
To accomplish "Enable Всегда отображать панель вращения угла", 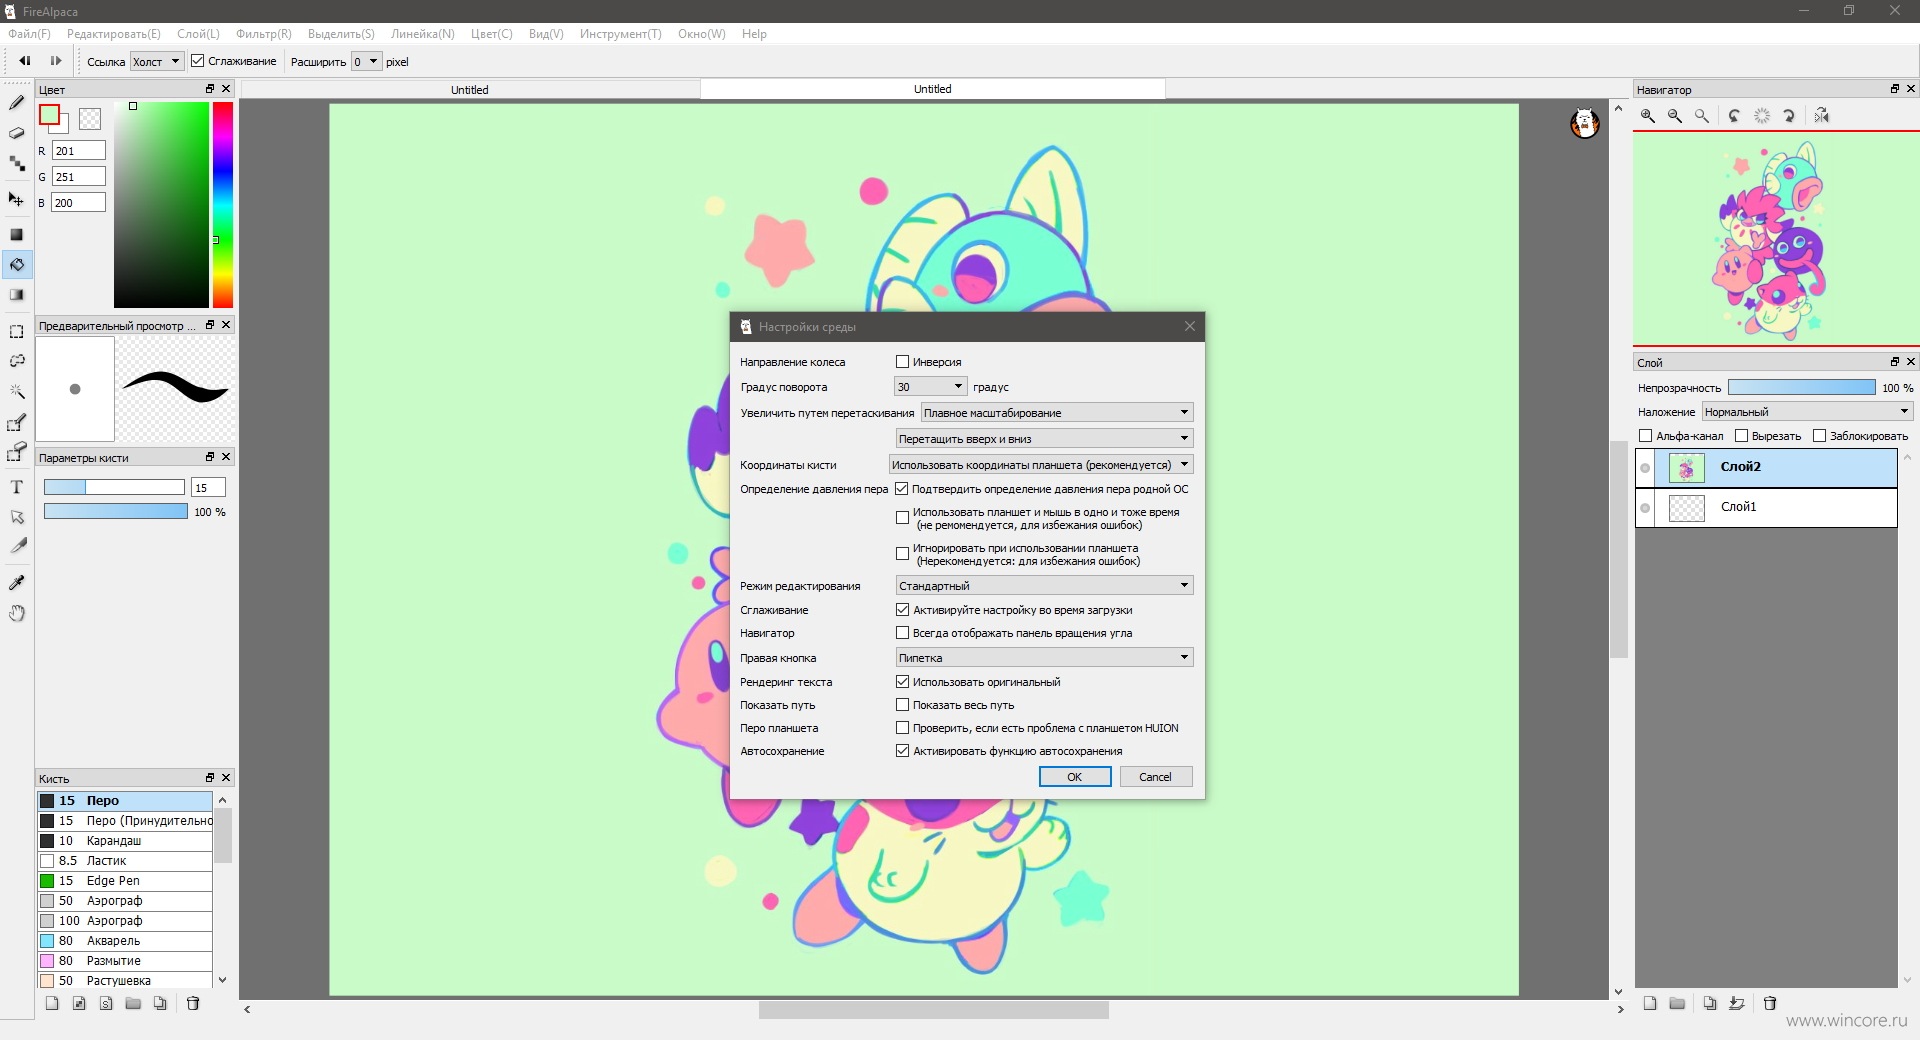I will tap(902, 633).
